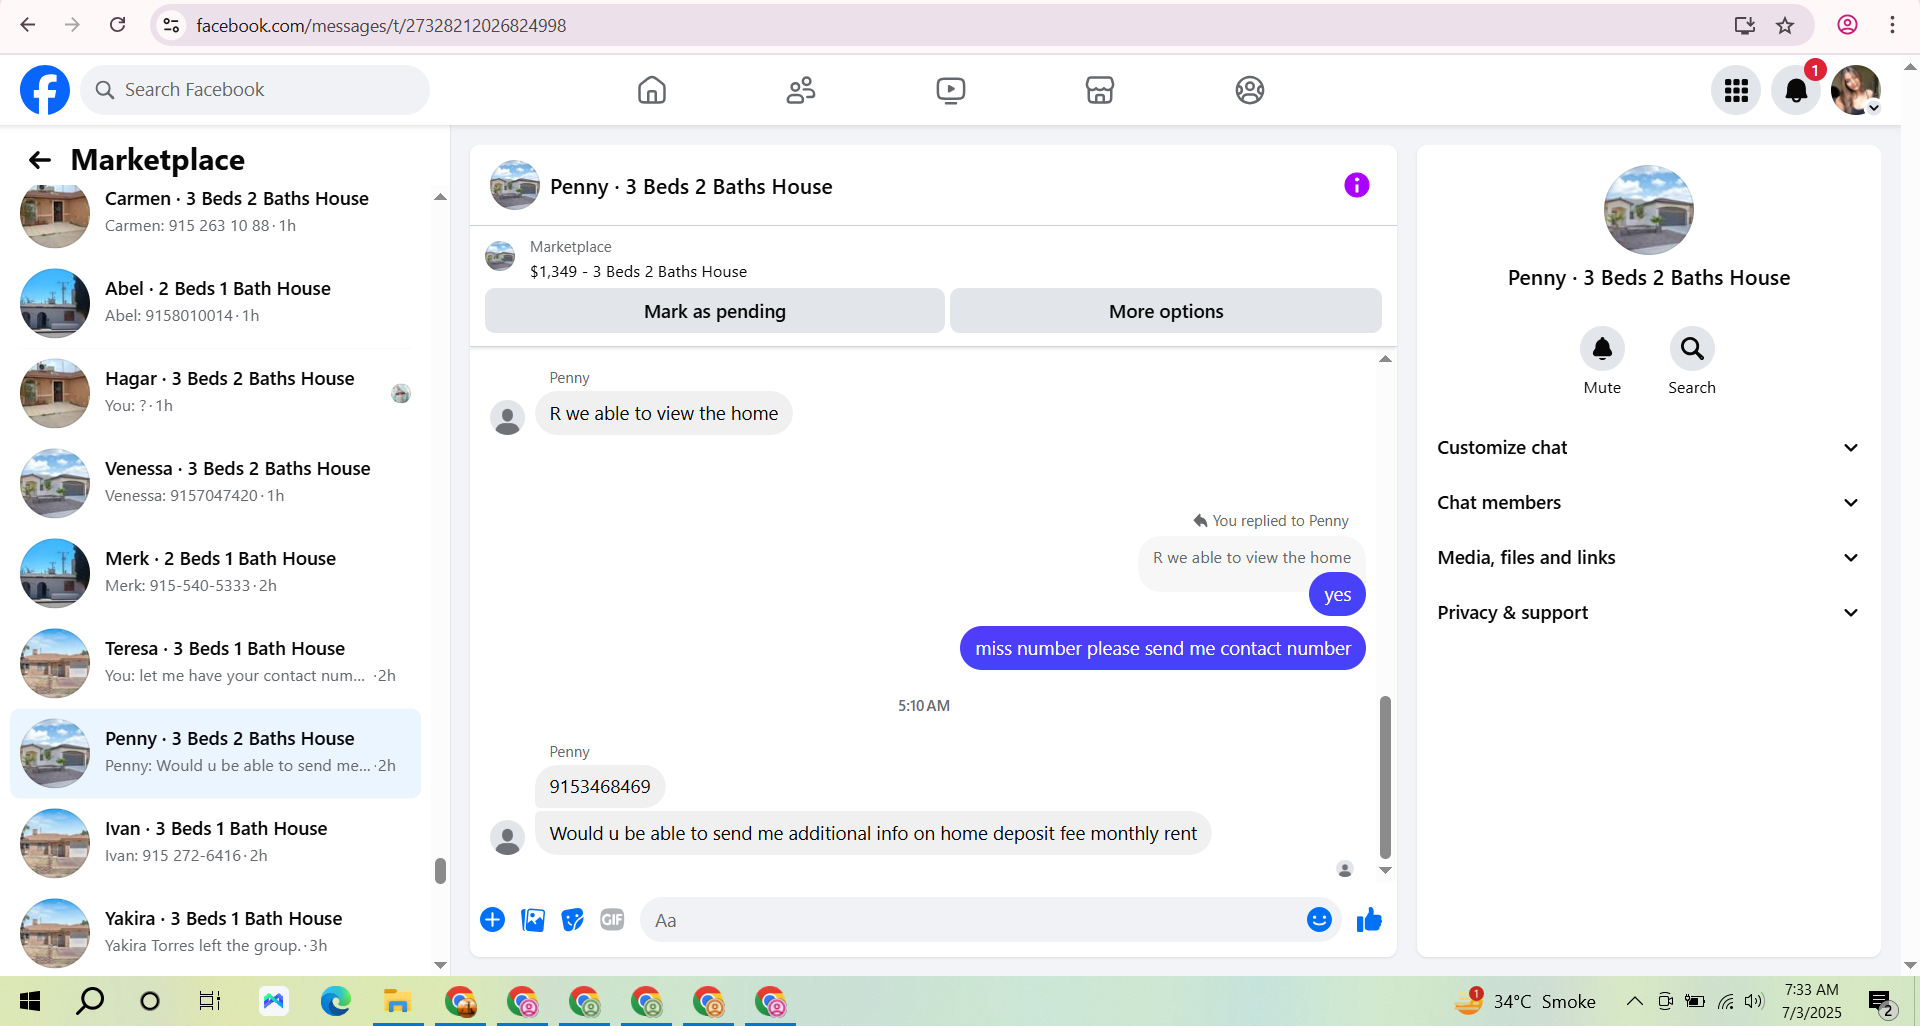Toggle the purple conversation info icon

[1356, 185]
